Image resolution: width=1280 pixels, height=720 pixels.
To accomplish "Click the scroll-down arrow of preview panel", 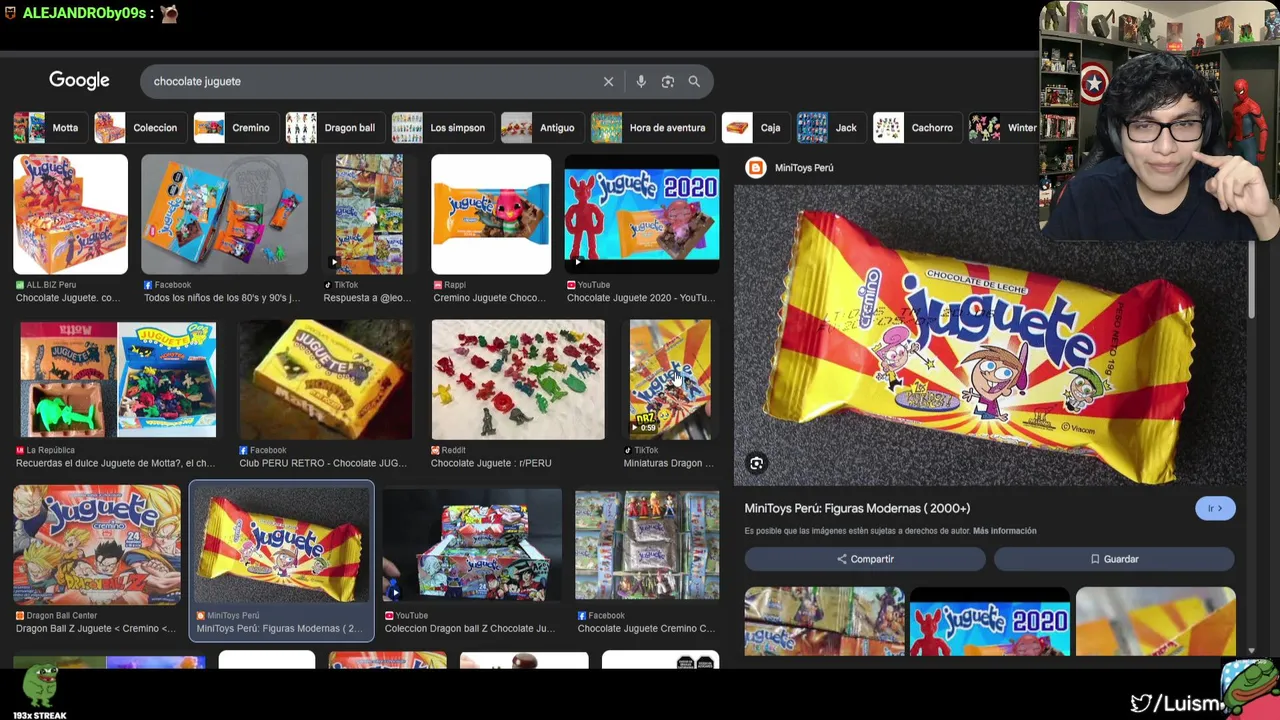I will (x=1251, y=651).
